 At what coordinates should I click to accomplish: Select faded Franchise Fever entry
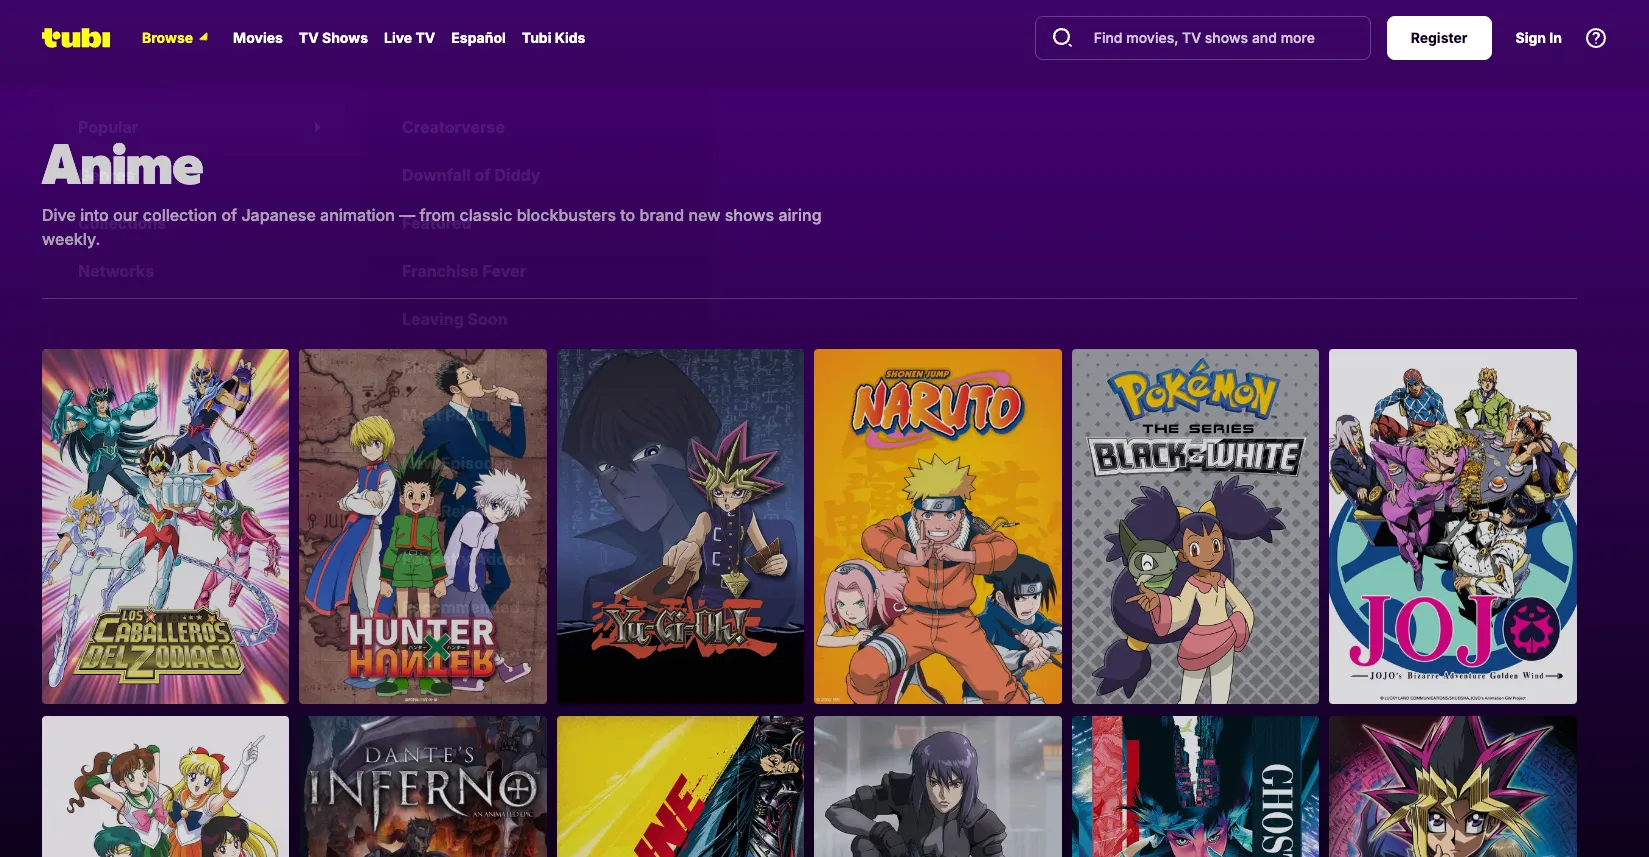pyautogui.click(x=464, y=271)
